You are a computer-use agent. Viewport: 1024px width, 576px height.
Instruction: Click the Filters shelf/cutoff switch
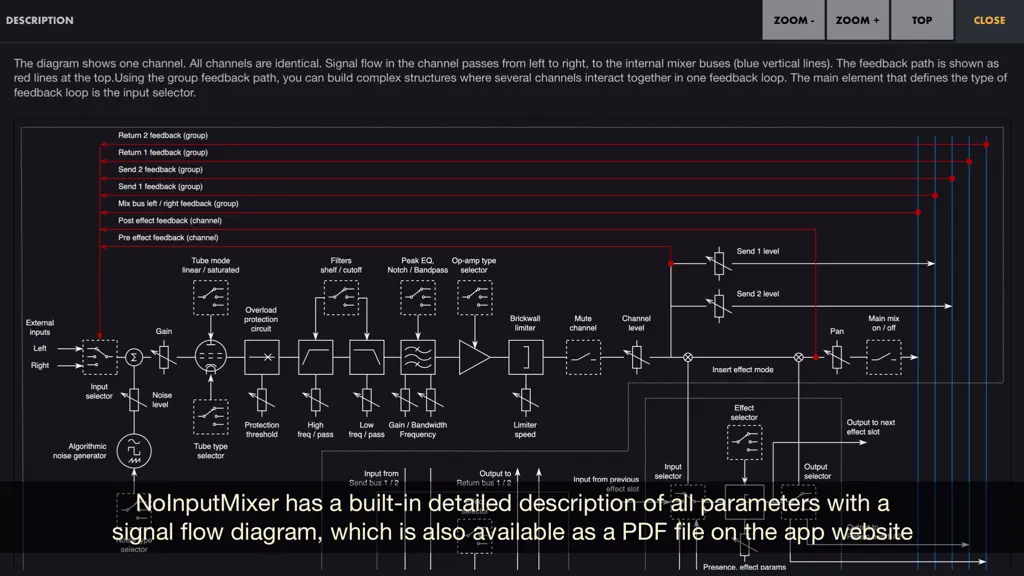(x=341, y=297)
